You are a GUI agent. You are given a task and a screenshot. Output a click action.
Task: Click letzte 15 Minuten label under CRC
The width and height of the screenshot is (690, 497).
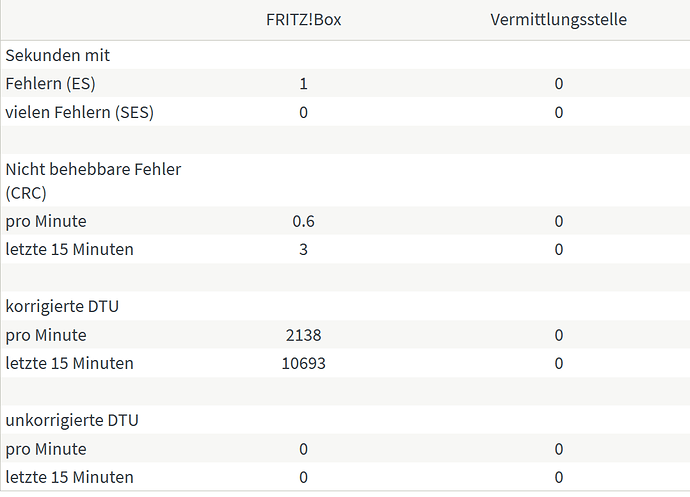[69, 250]
